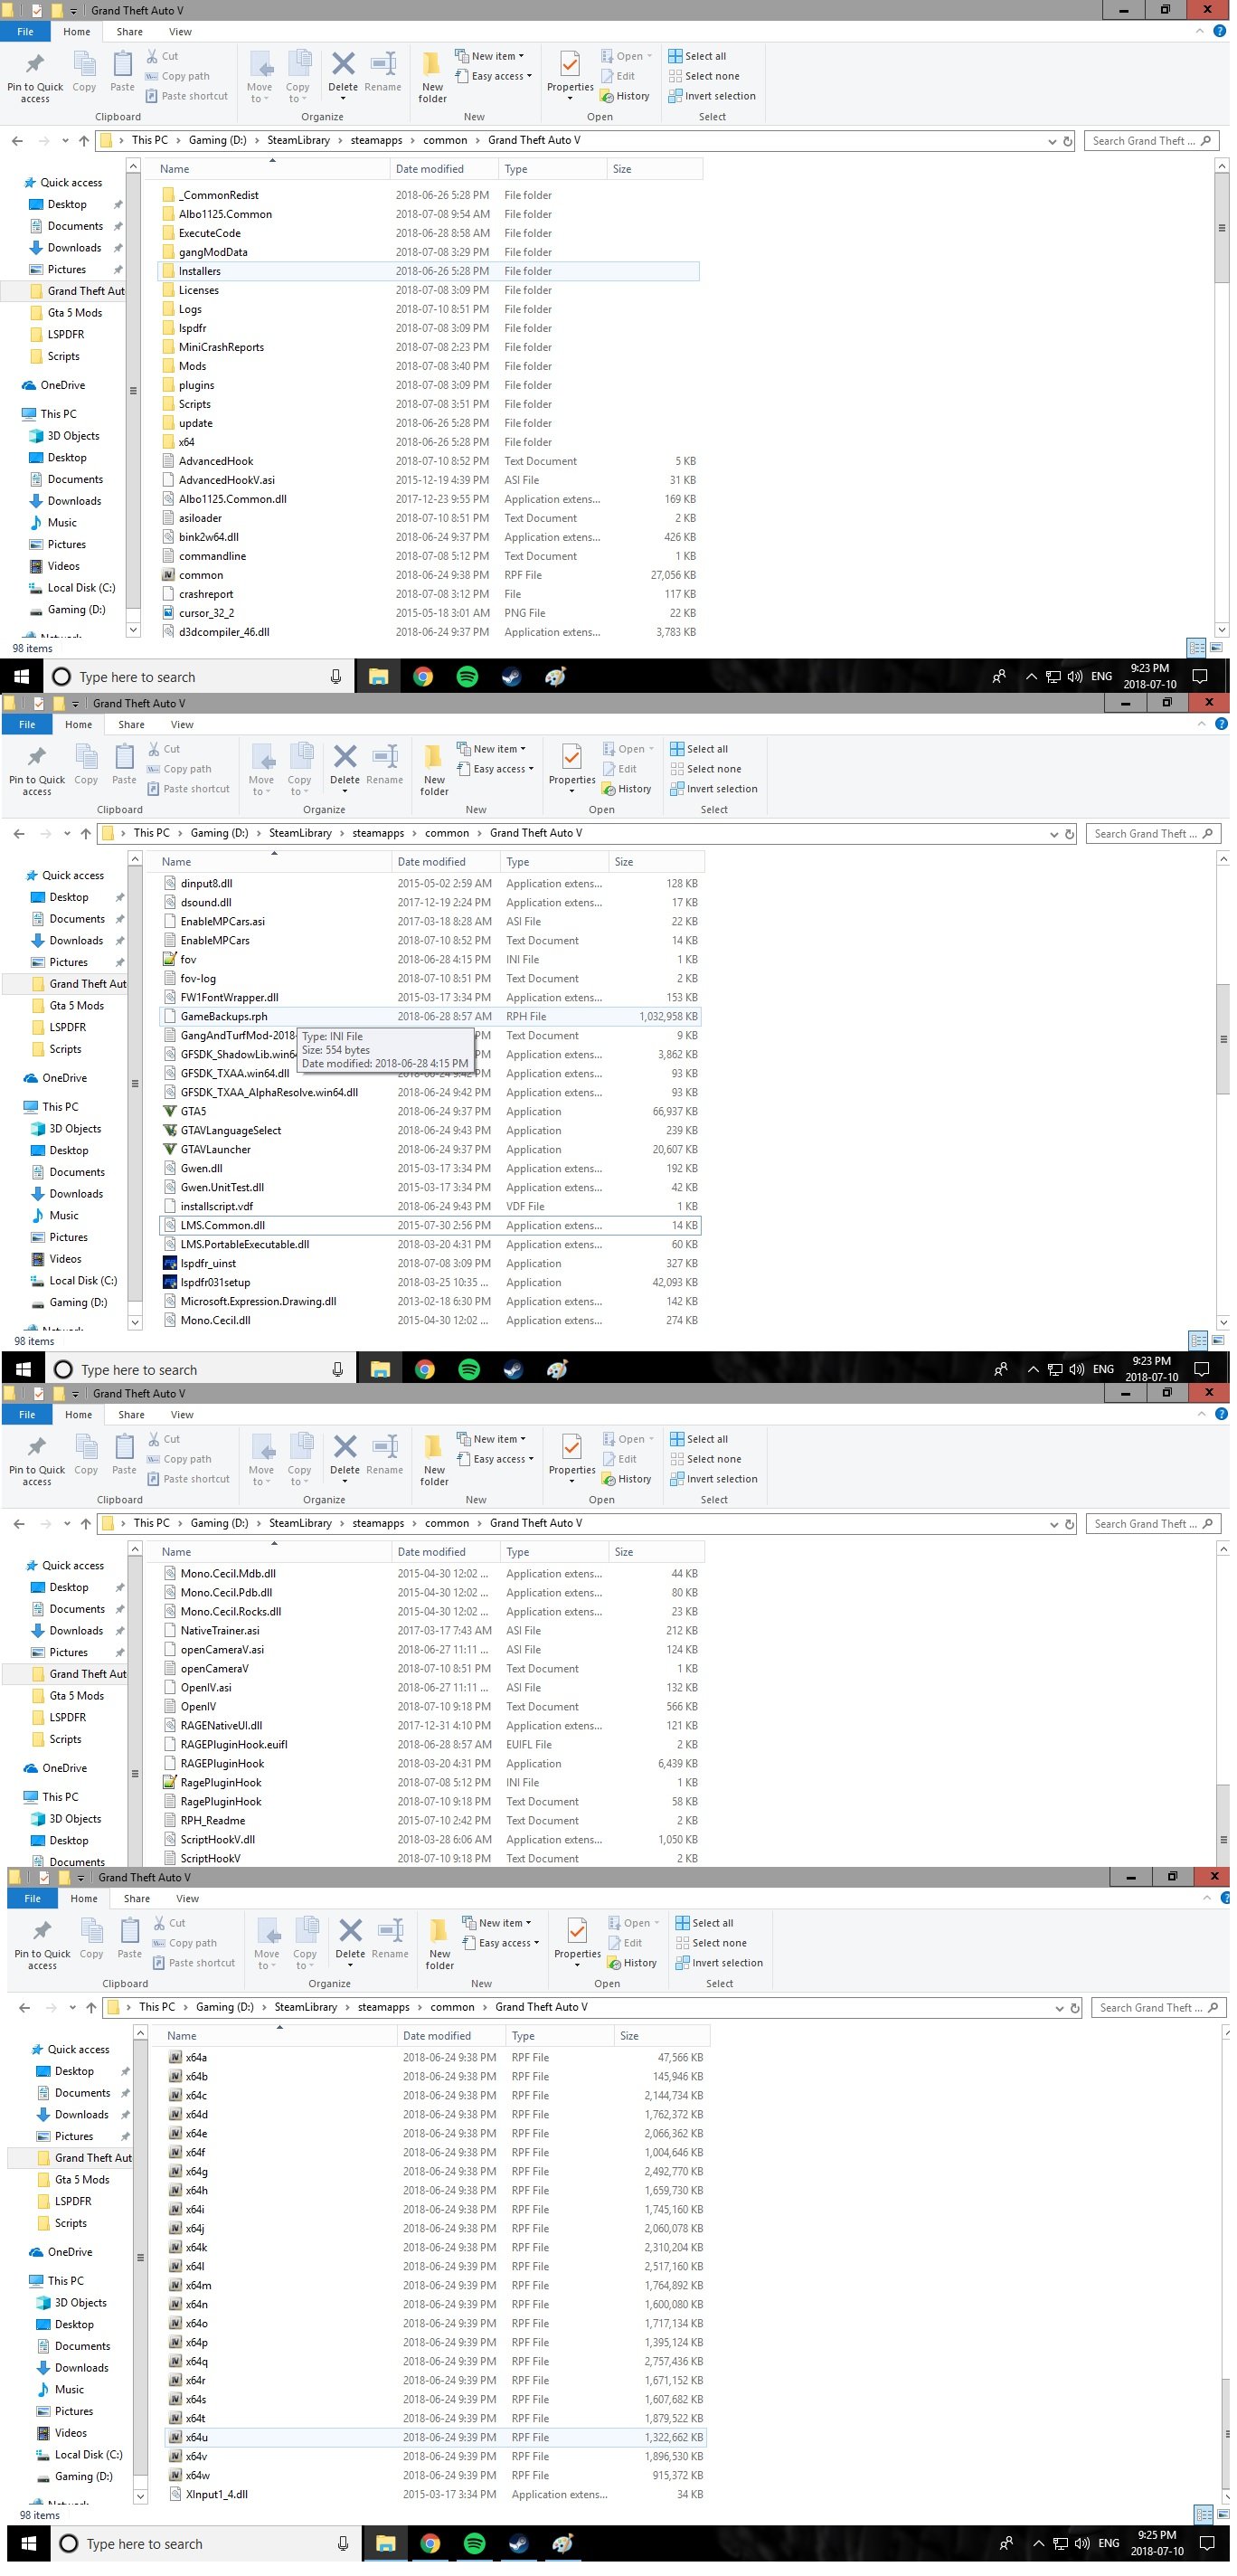Click Select all in the bottom window ribbon
Viewport: 1237px width, 2576px height.
704,1923
